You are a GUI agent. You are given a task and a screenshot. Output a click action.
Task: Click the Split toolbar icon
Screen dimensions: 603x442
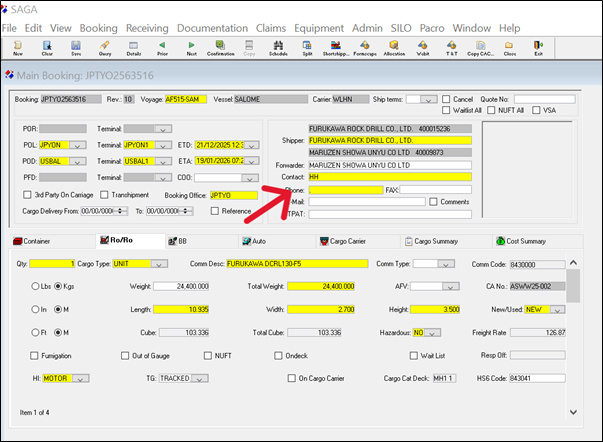coord(306,47)
